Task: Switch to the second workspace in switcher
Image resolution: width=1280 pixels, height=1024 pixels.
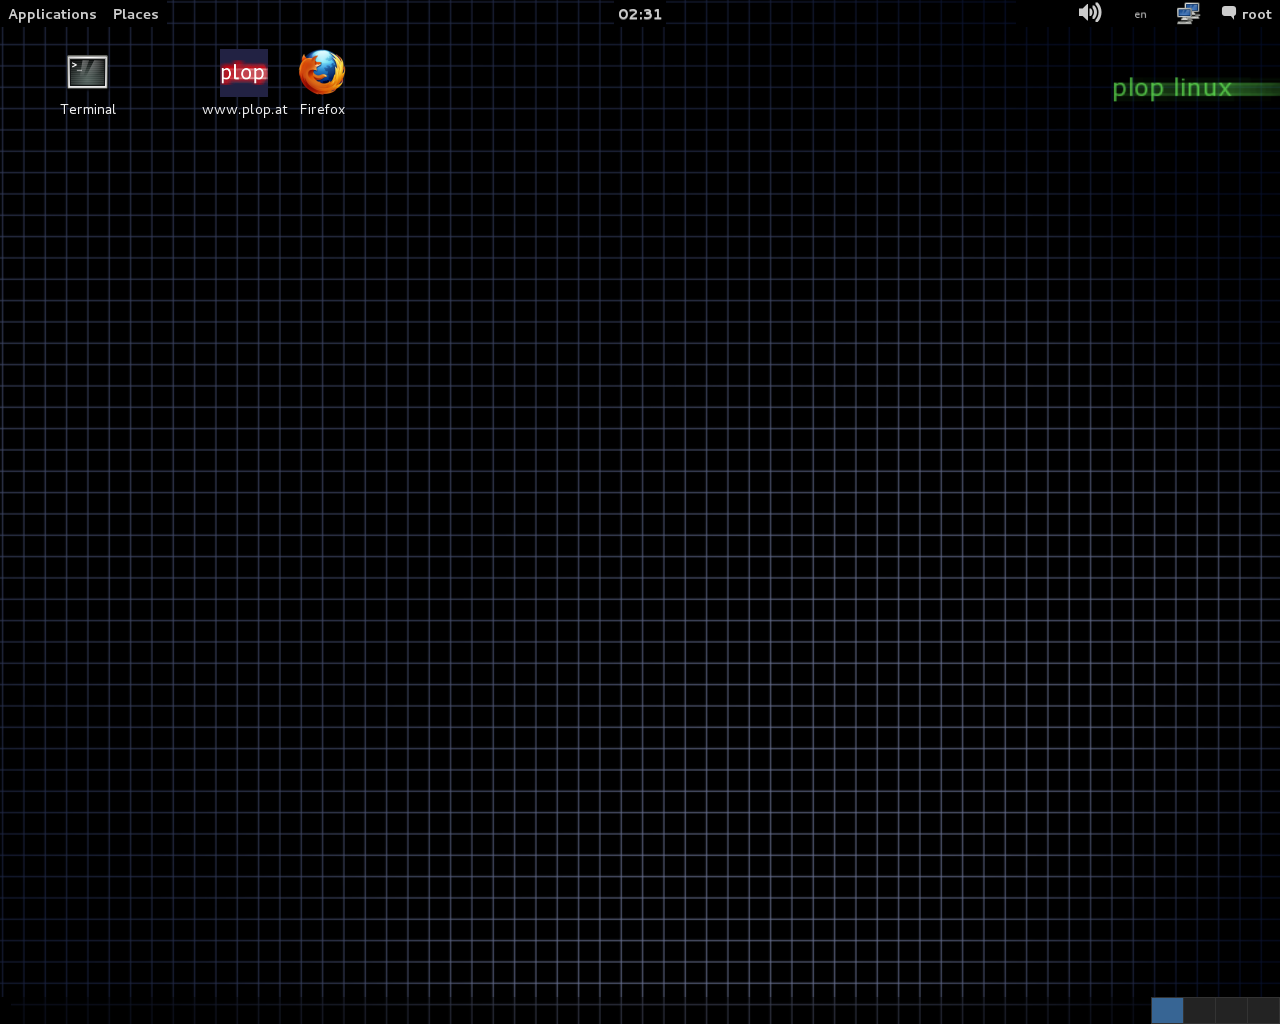Action: point(1199,1010)
